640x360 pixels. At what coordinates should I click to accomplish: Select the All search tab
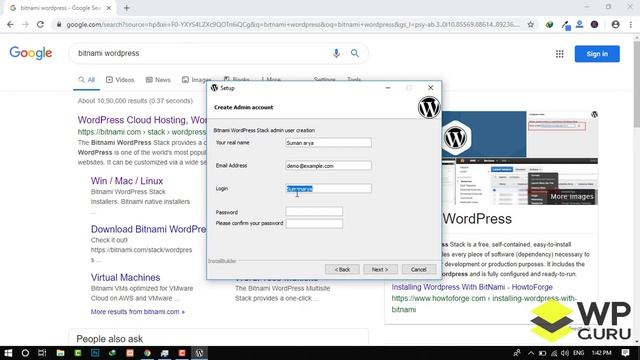[x=87, y=80]
